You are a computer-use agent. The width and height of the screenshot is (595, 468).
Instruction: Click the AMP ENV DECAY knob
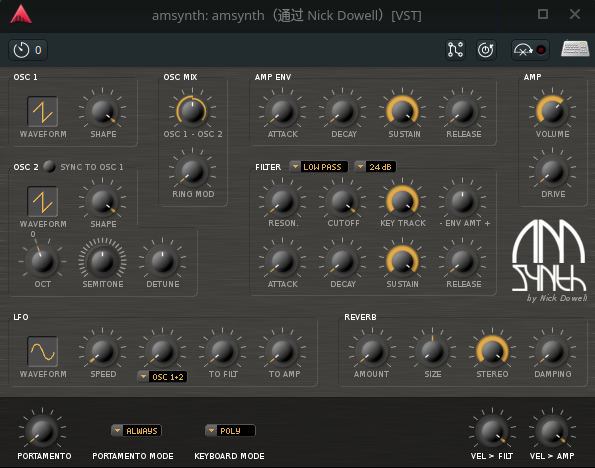(x=342, y=111)
